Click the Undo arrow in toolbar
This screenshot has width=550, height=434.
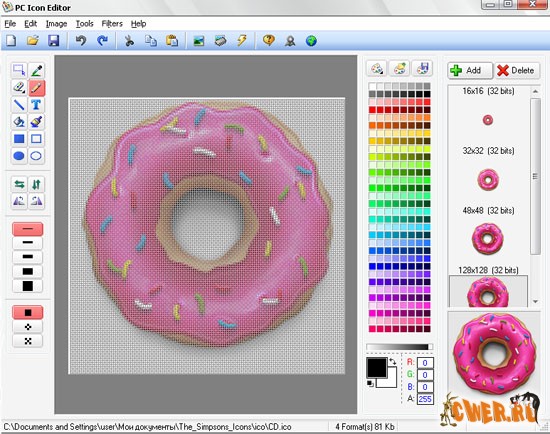81,41
